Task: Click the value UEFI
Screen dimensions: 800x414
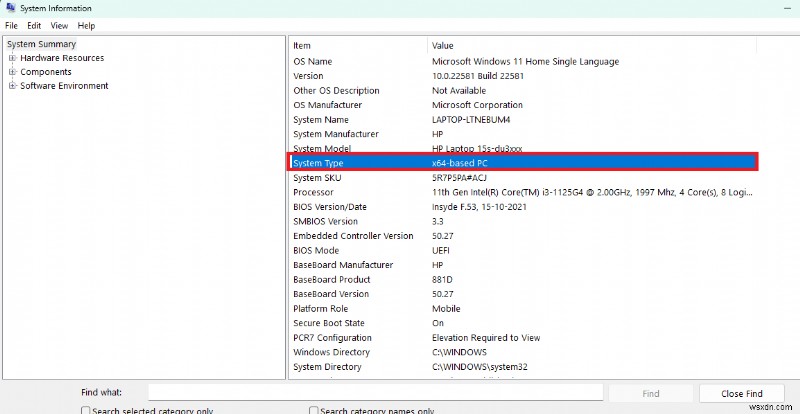Action: 441,251
